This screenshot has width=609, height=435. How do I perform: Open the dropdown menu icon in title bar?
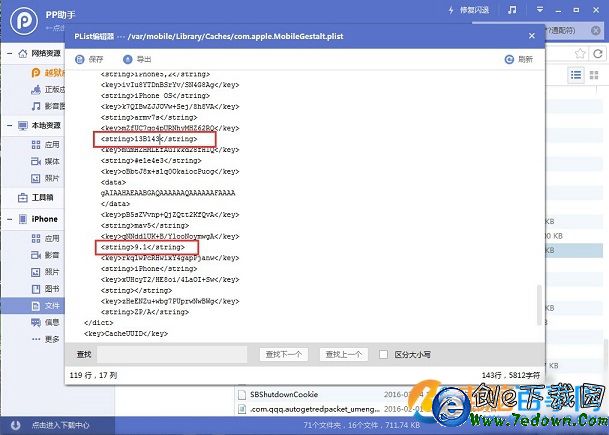point(540,10)
